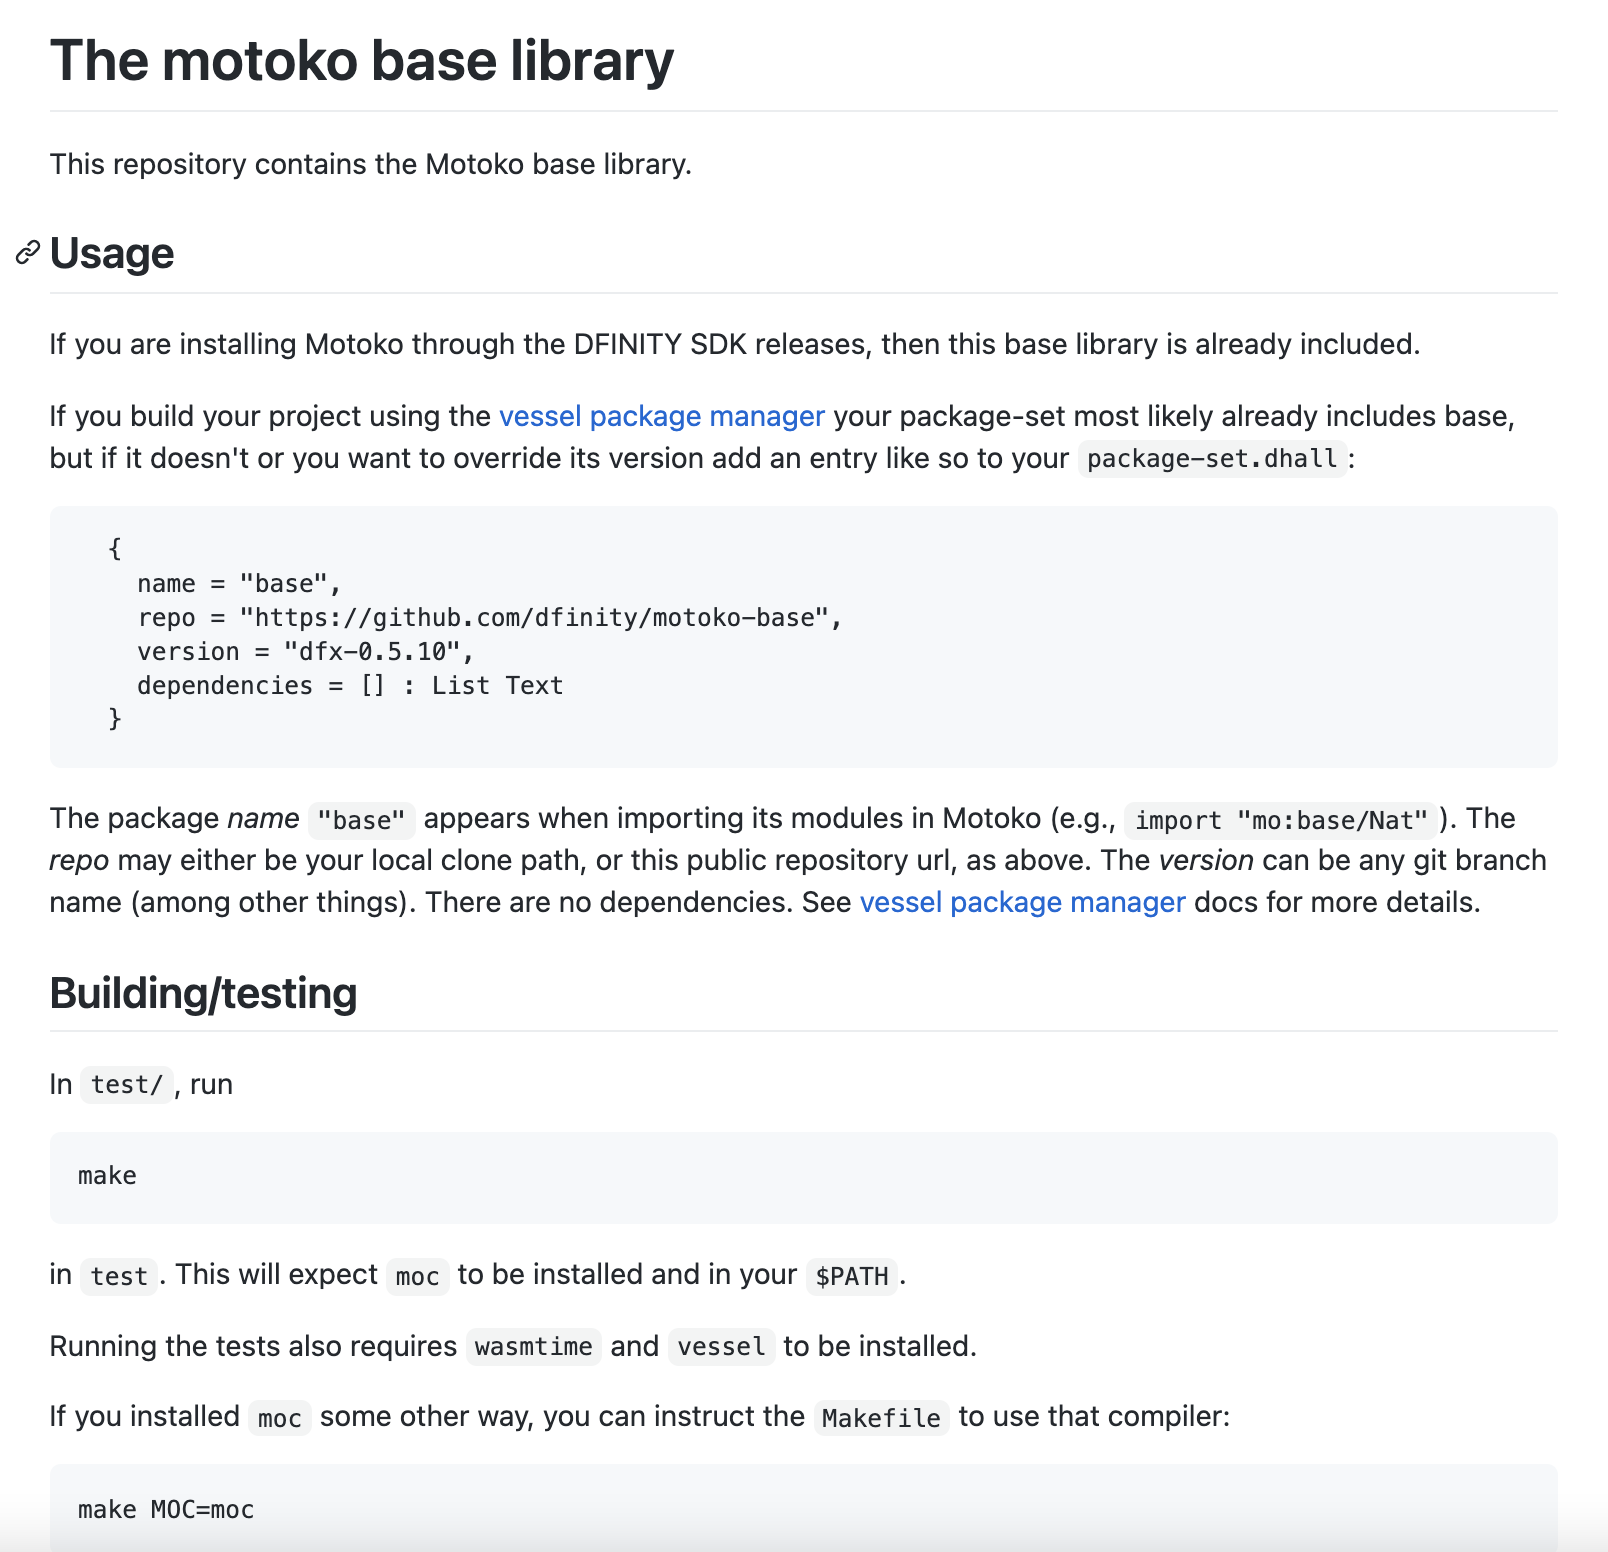Click the repo URL line in code block

(490, 618)
